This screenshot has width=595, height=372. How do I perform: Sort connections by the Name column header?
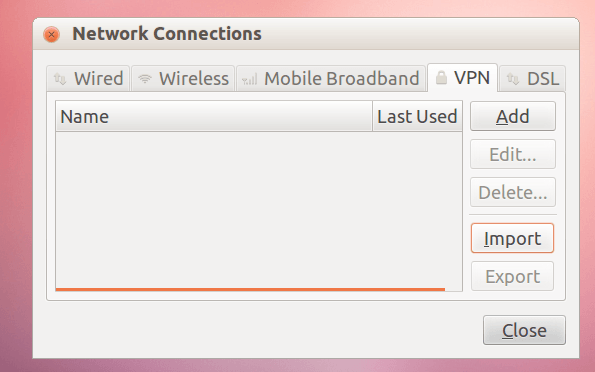(x=214, y=116)
